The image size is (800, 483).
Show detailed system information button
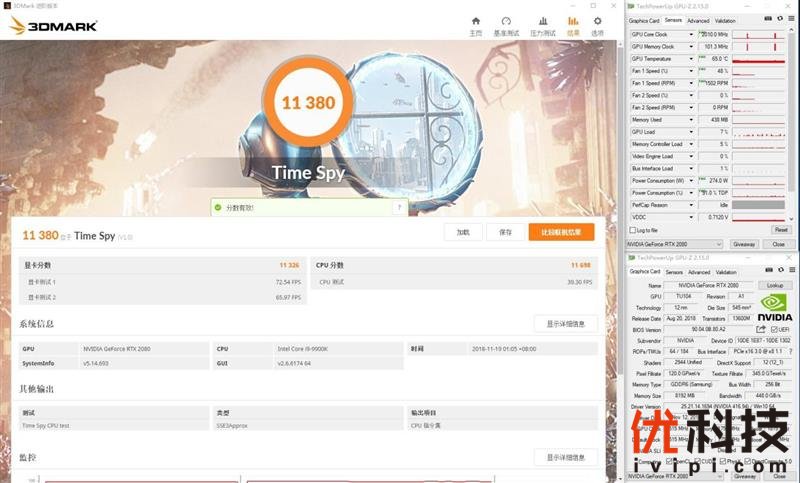coord(565,324)
